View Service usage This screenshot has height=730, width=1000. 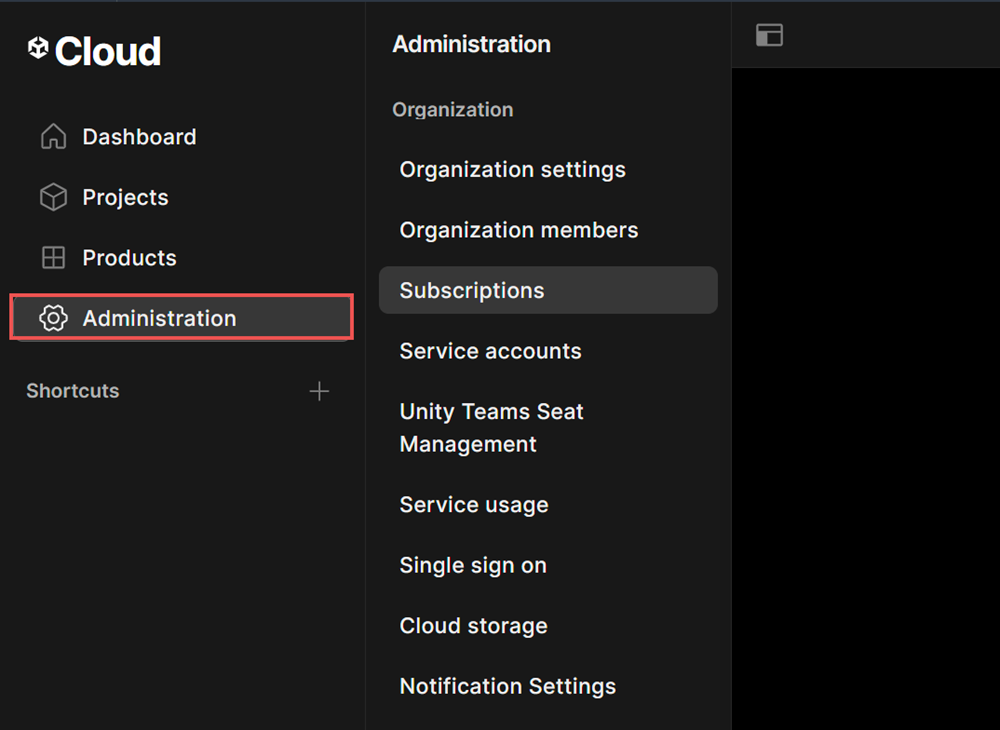(x=473, y=505)
